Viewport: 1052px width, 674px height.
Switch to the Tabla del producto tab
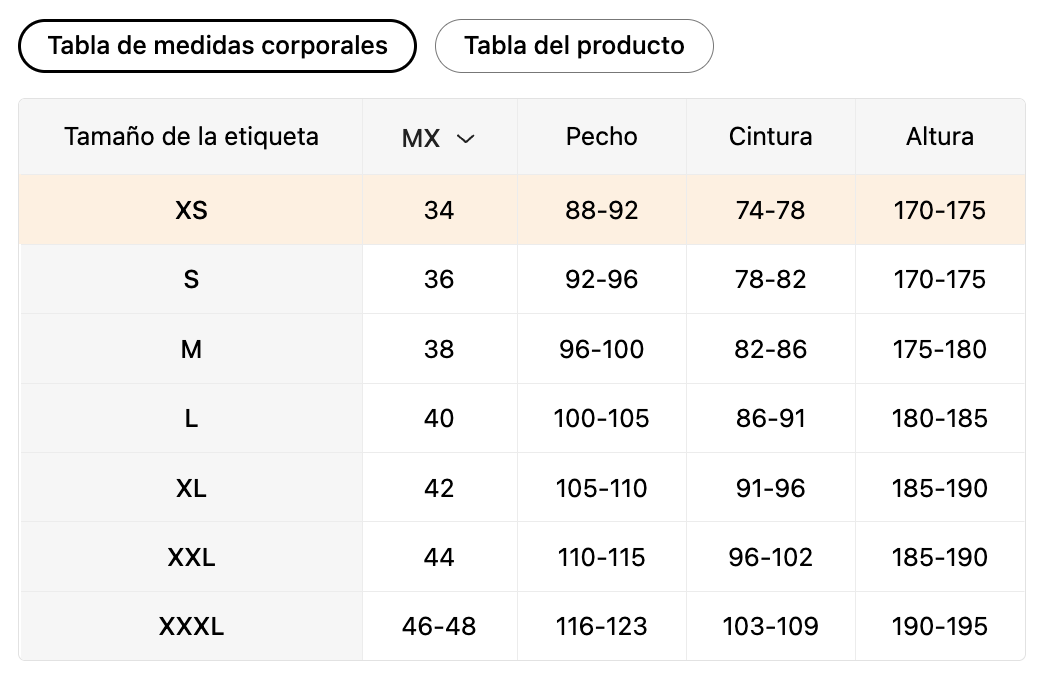(574, 46)
